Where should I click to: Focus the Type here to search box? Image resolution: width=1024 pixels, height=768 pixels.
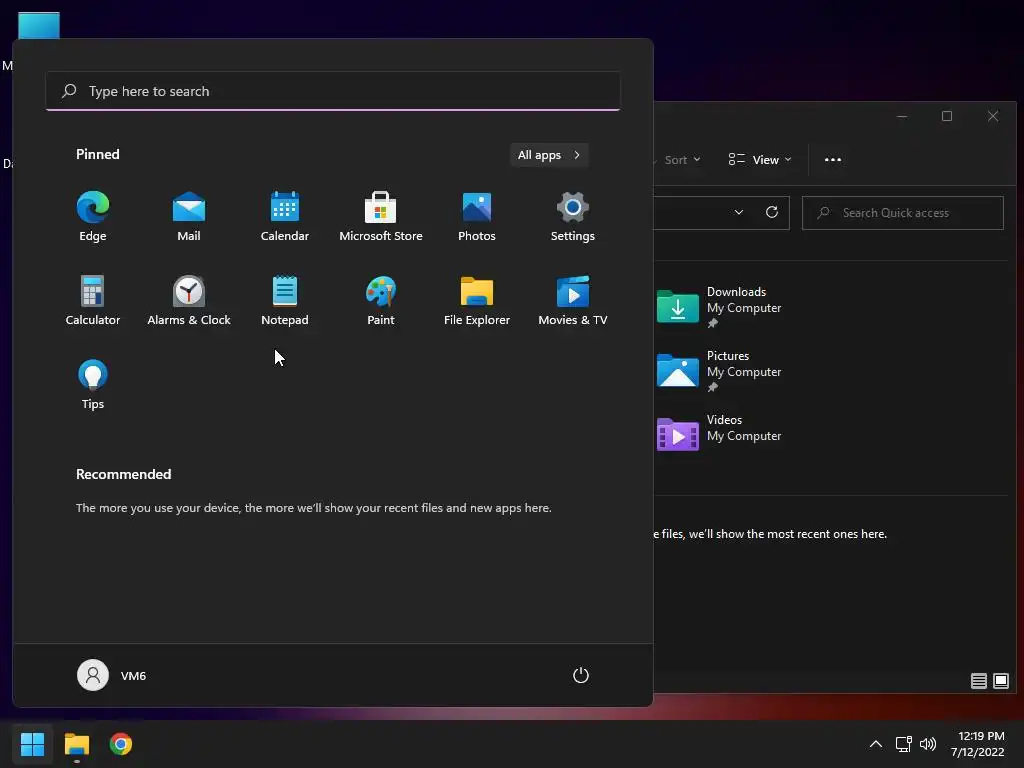[x=333, y=91]
